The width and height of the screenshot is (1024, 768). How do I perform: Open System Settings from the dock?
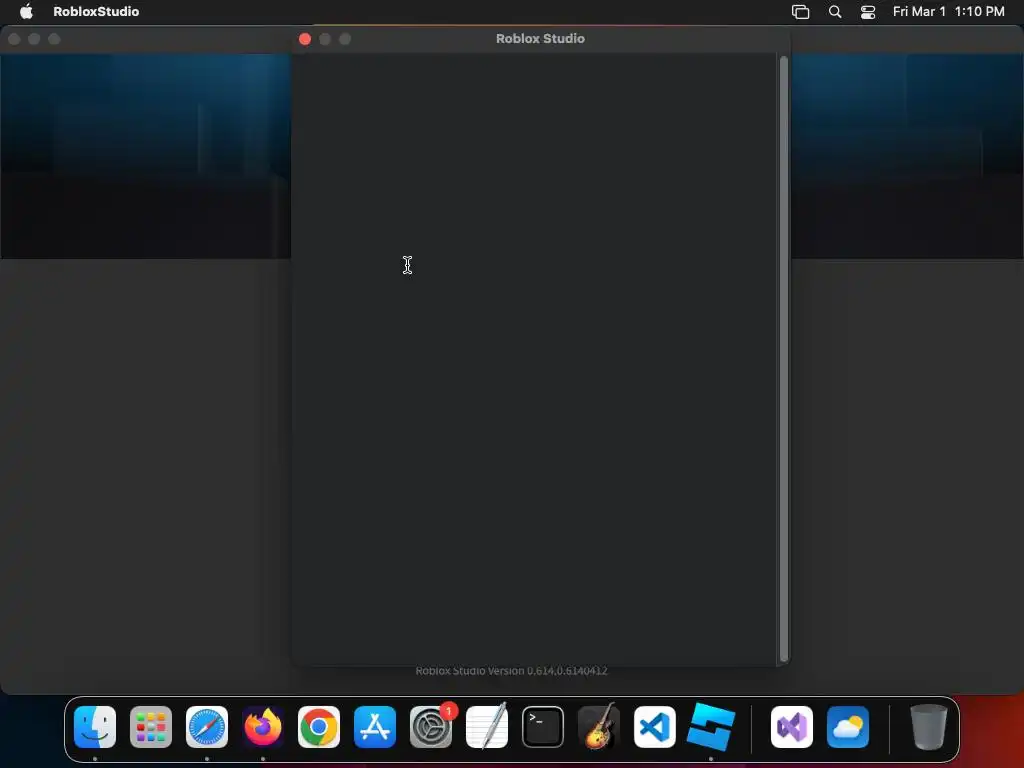[x=431, y=727]
